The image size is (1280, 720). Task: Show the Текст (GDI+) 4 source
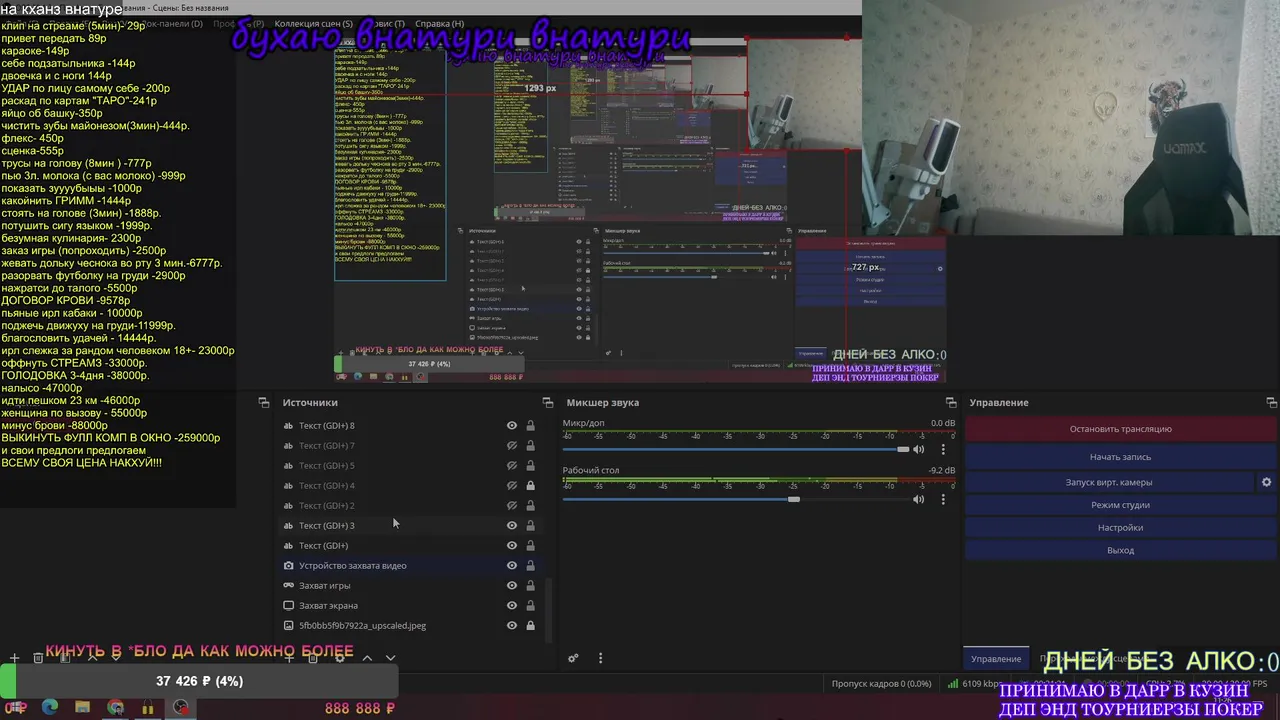tap(512, 485)
